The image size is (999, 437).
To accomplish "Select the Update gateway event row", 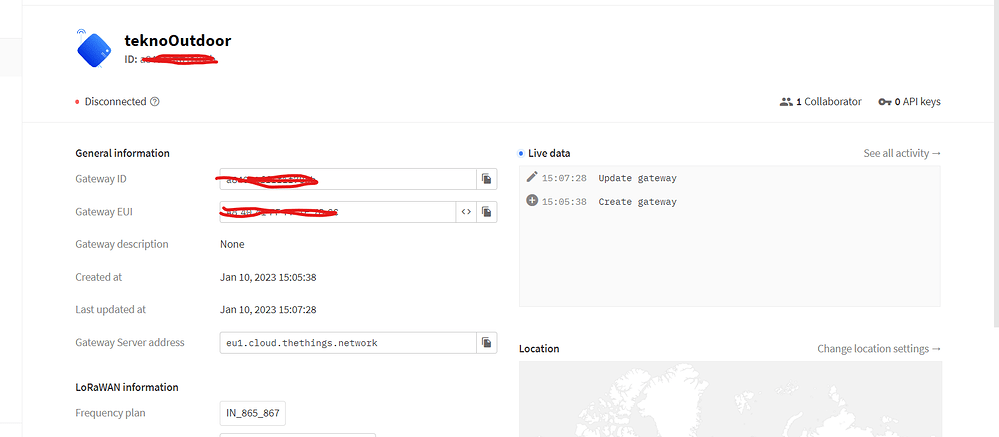I will 729,178.
